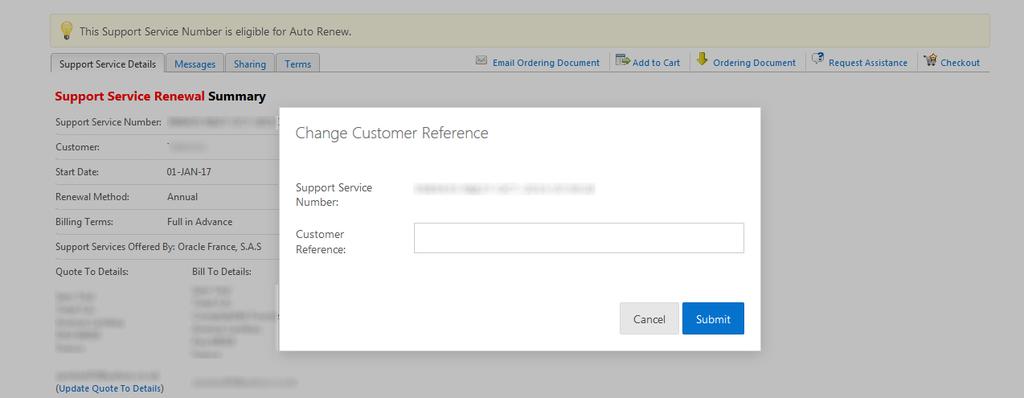Submit the customer reference change

point(713,319)
